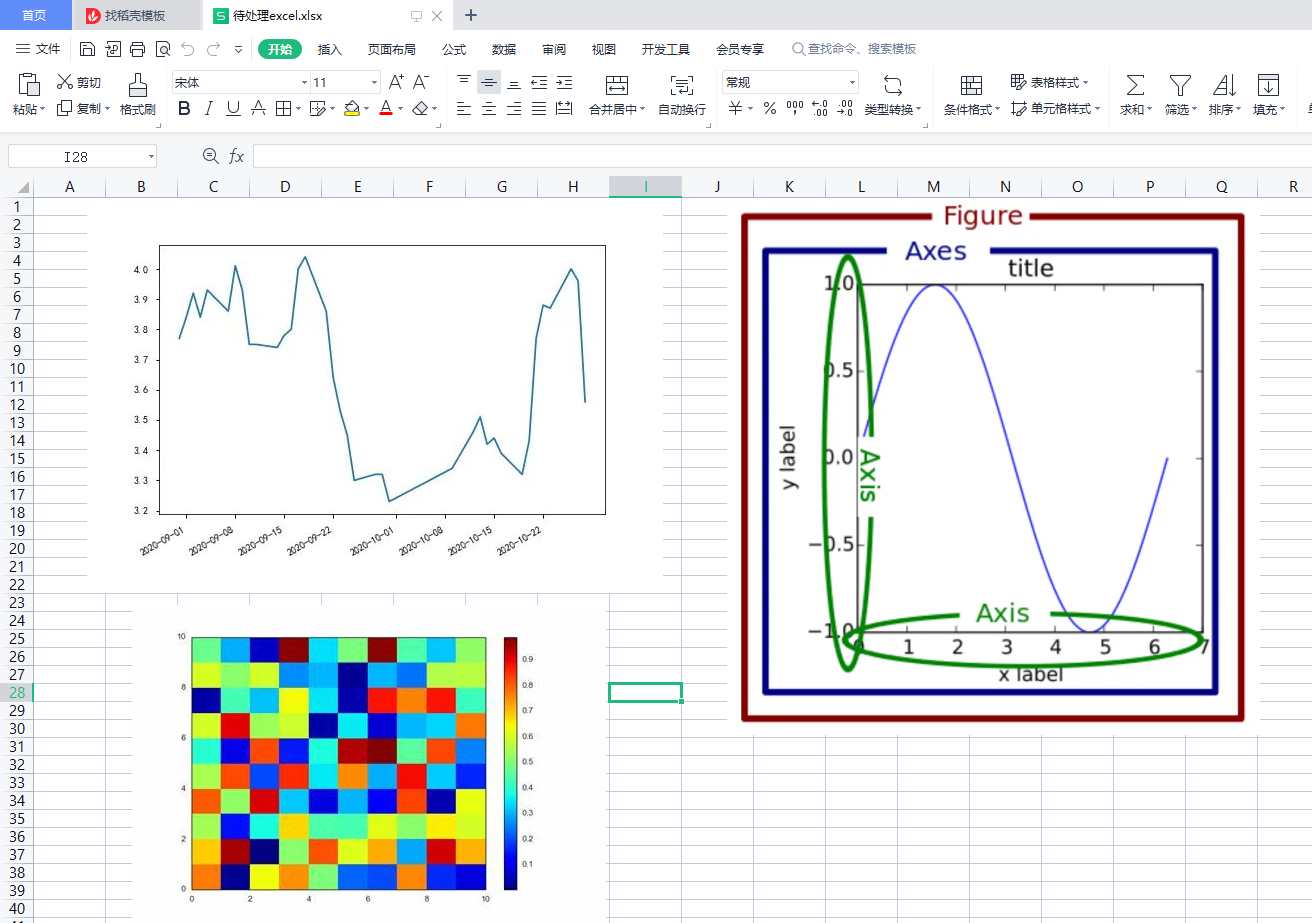Open the 数据 ribbon tab
The width and height of the screenshot is (1312, 923).
(504, 48)
